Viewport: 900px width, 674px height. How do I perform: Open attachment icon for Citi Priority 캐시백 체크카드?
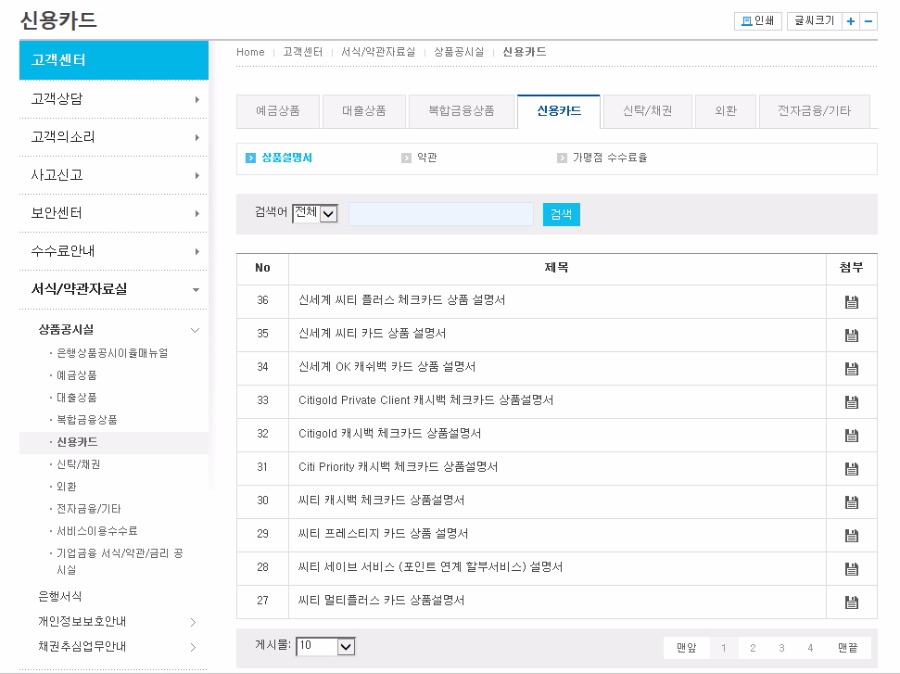click(x=851, y=469)
